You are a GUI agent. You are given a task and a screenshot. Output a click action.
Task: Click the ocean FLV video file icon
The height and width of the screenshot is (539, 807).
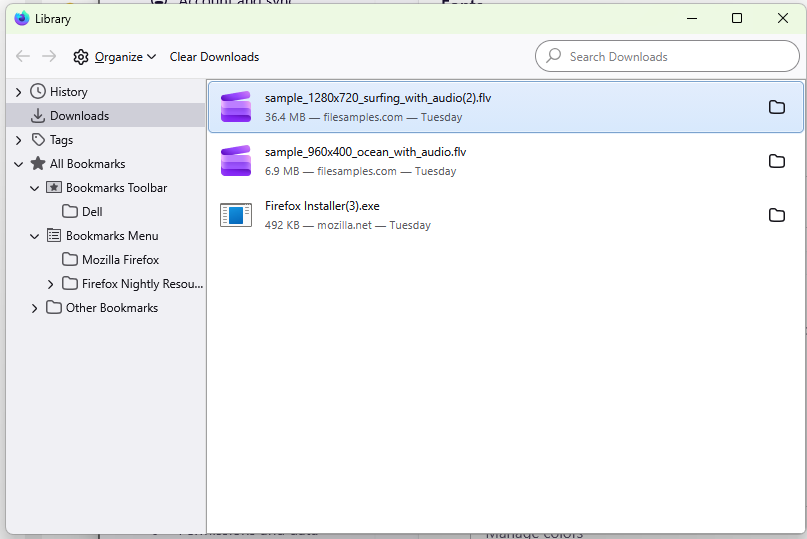(236, 161)
